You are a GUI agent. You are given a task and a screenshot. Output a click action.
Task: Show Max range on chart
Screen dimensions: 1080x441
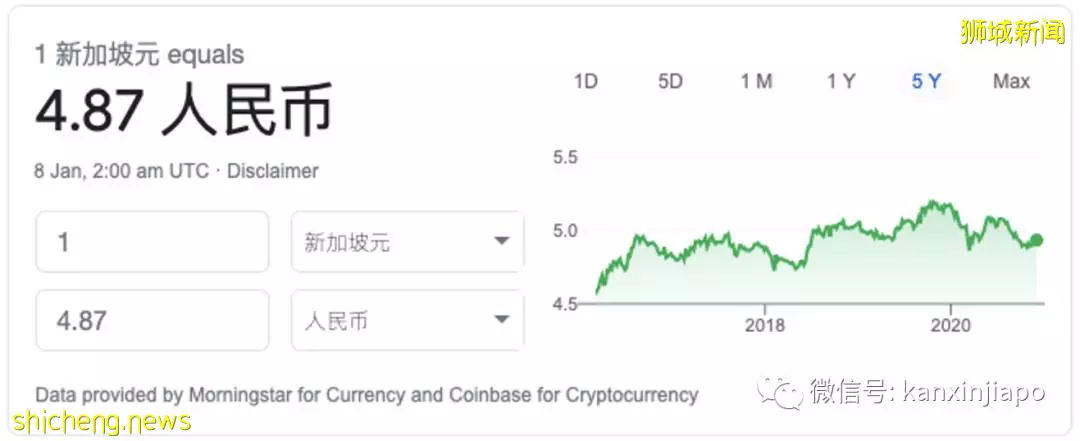tap(1011, 81)
